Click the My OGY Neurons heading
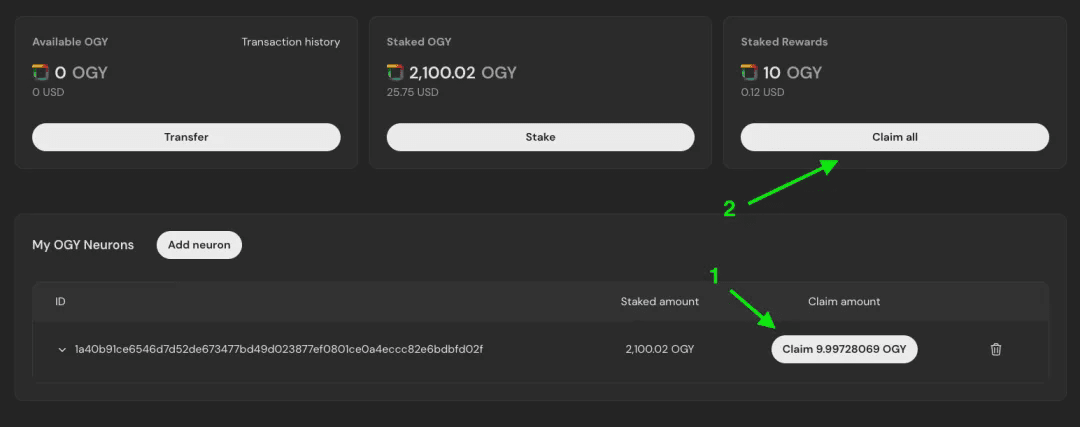Image resolution: width=1080 pixels, height=427 pixels. [83, 245]
